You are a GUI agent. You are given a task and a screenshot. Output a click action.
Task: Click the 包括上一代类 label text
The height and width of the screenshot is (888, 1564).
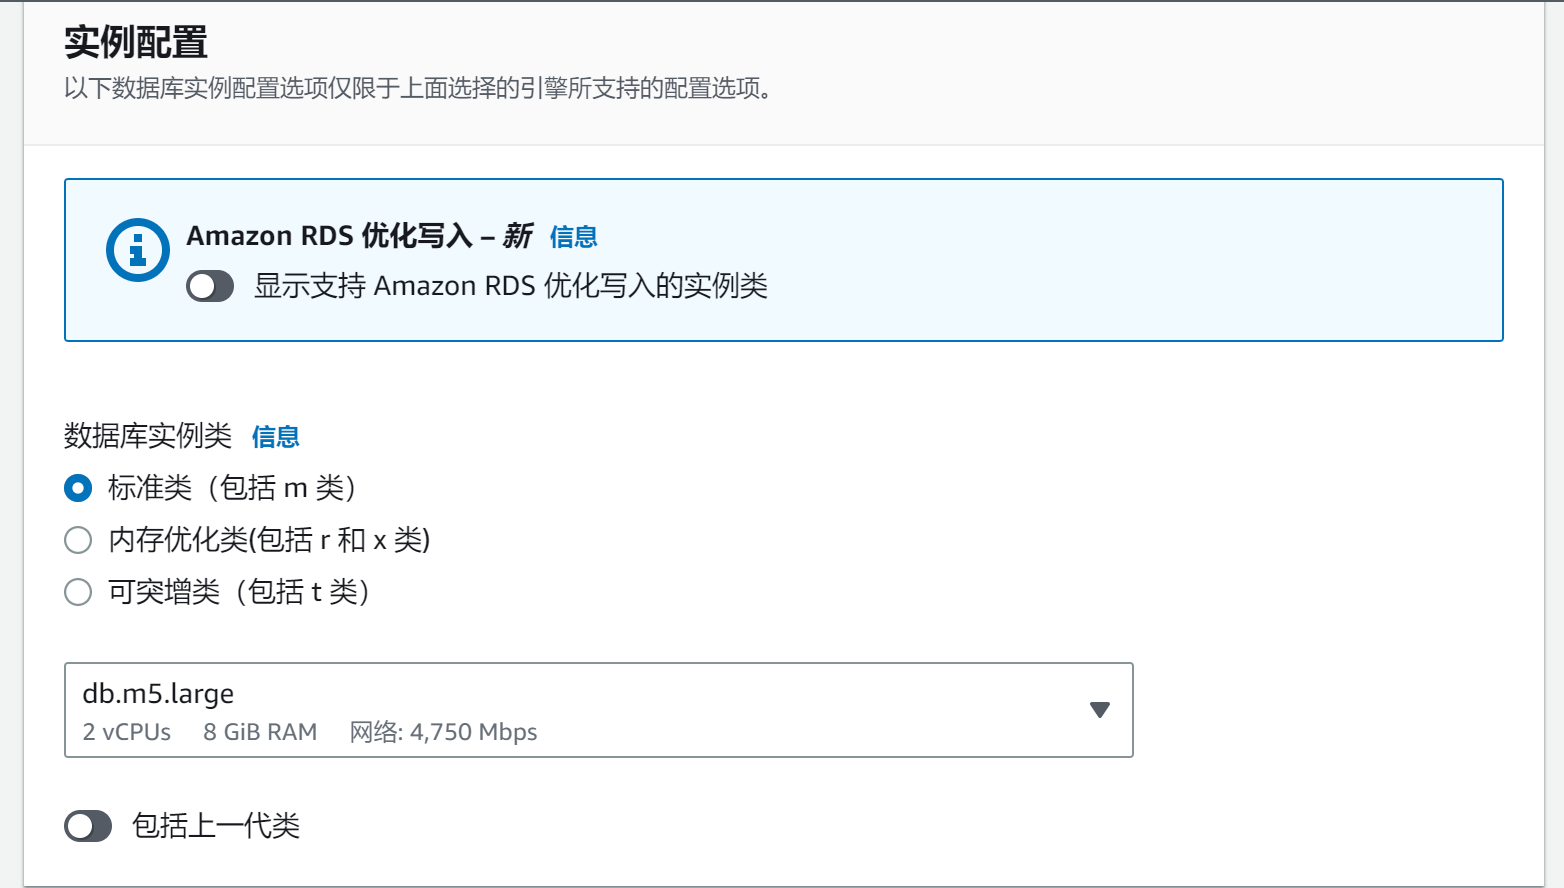(216, 826)
